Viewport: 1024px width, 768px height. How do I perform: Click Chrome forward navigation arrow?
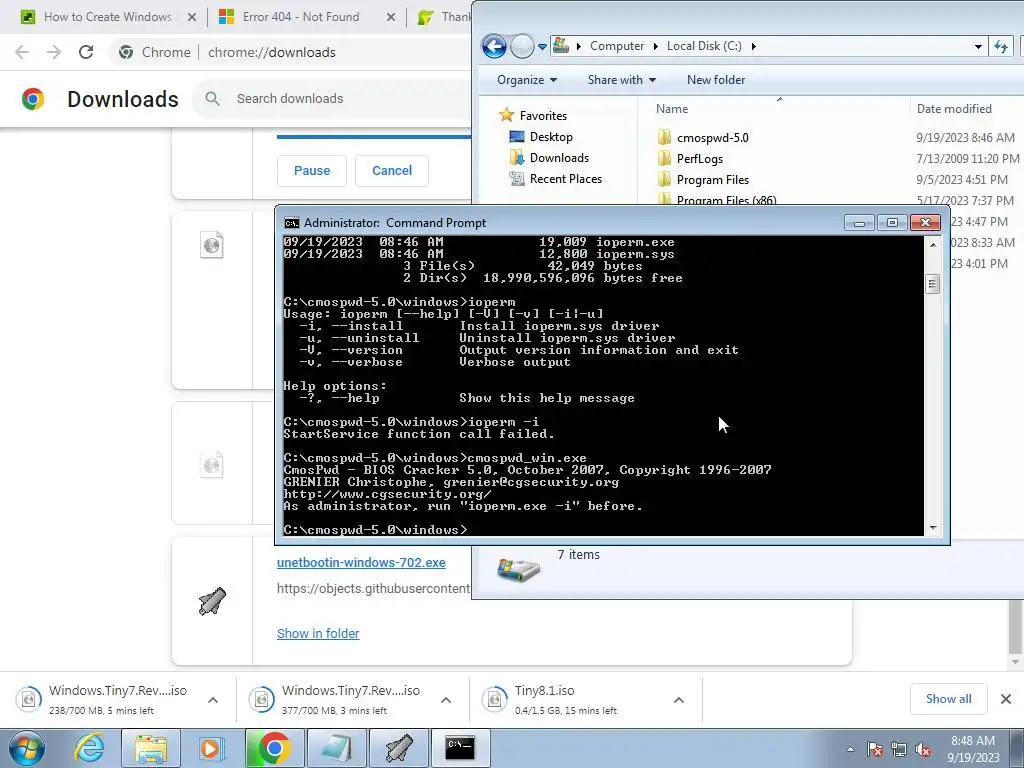pos(54,52)
